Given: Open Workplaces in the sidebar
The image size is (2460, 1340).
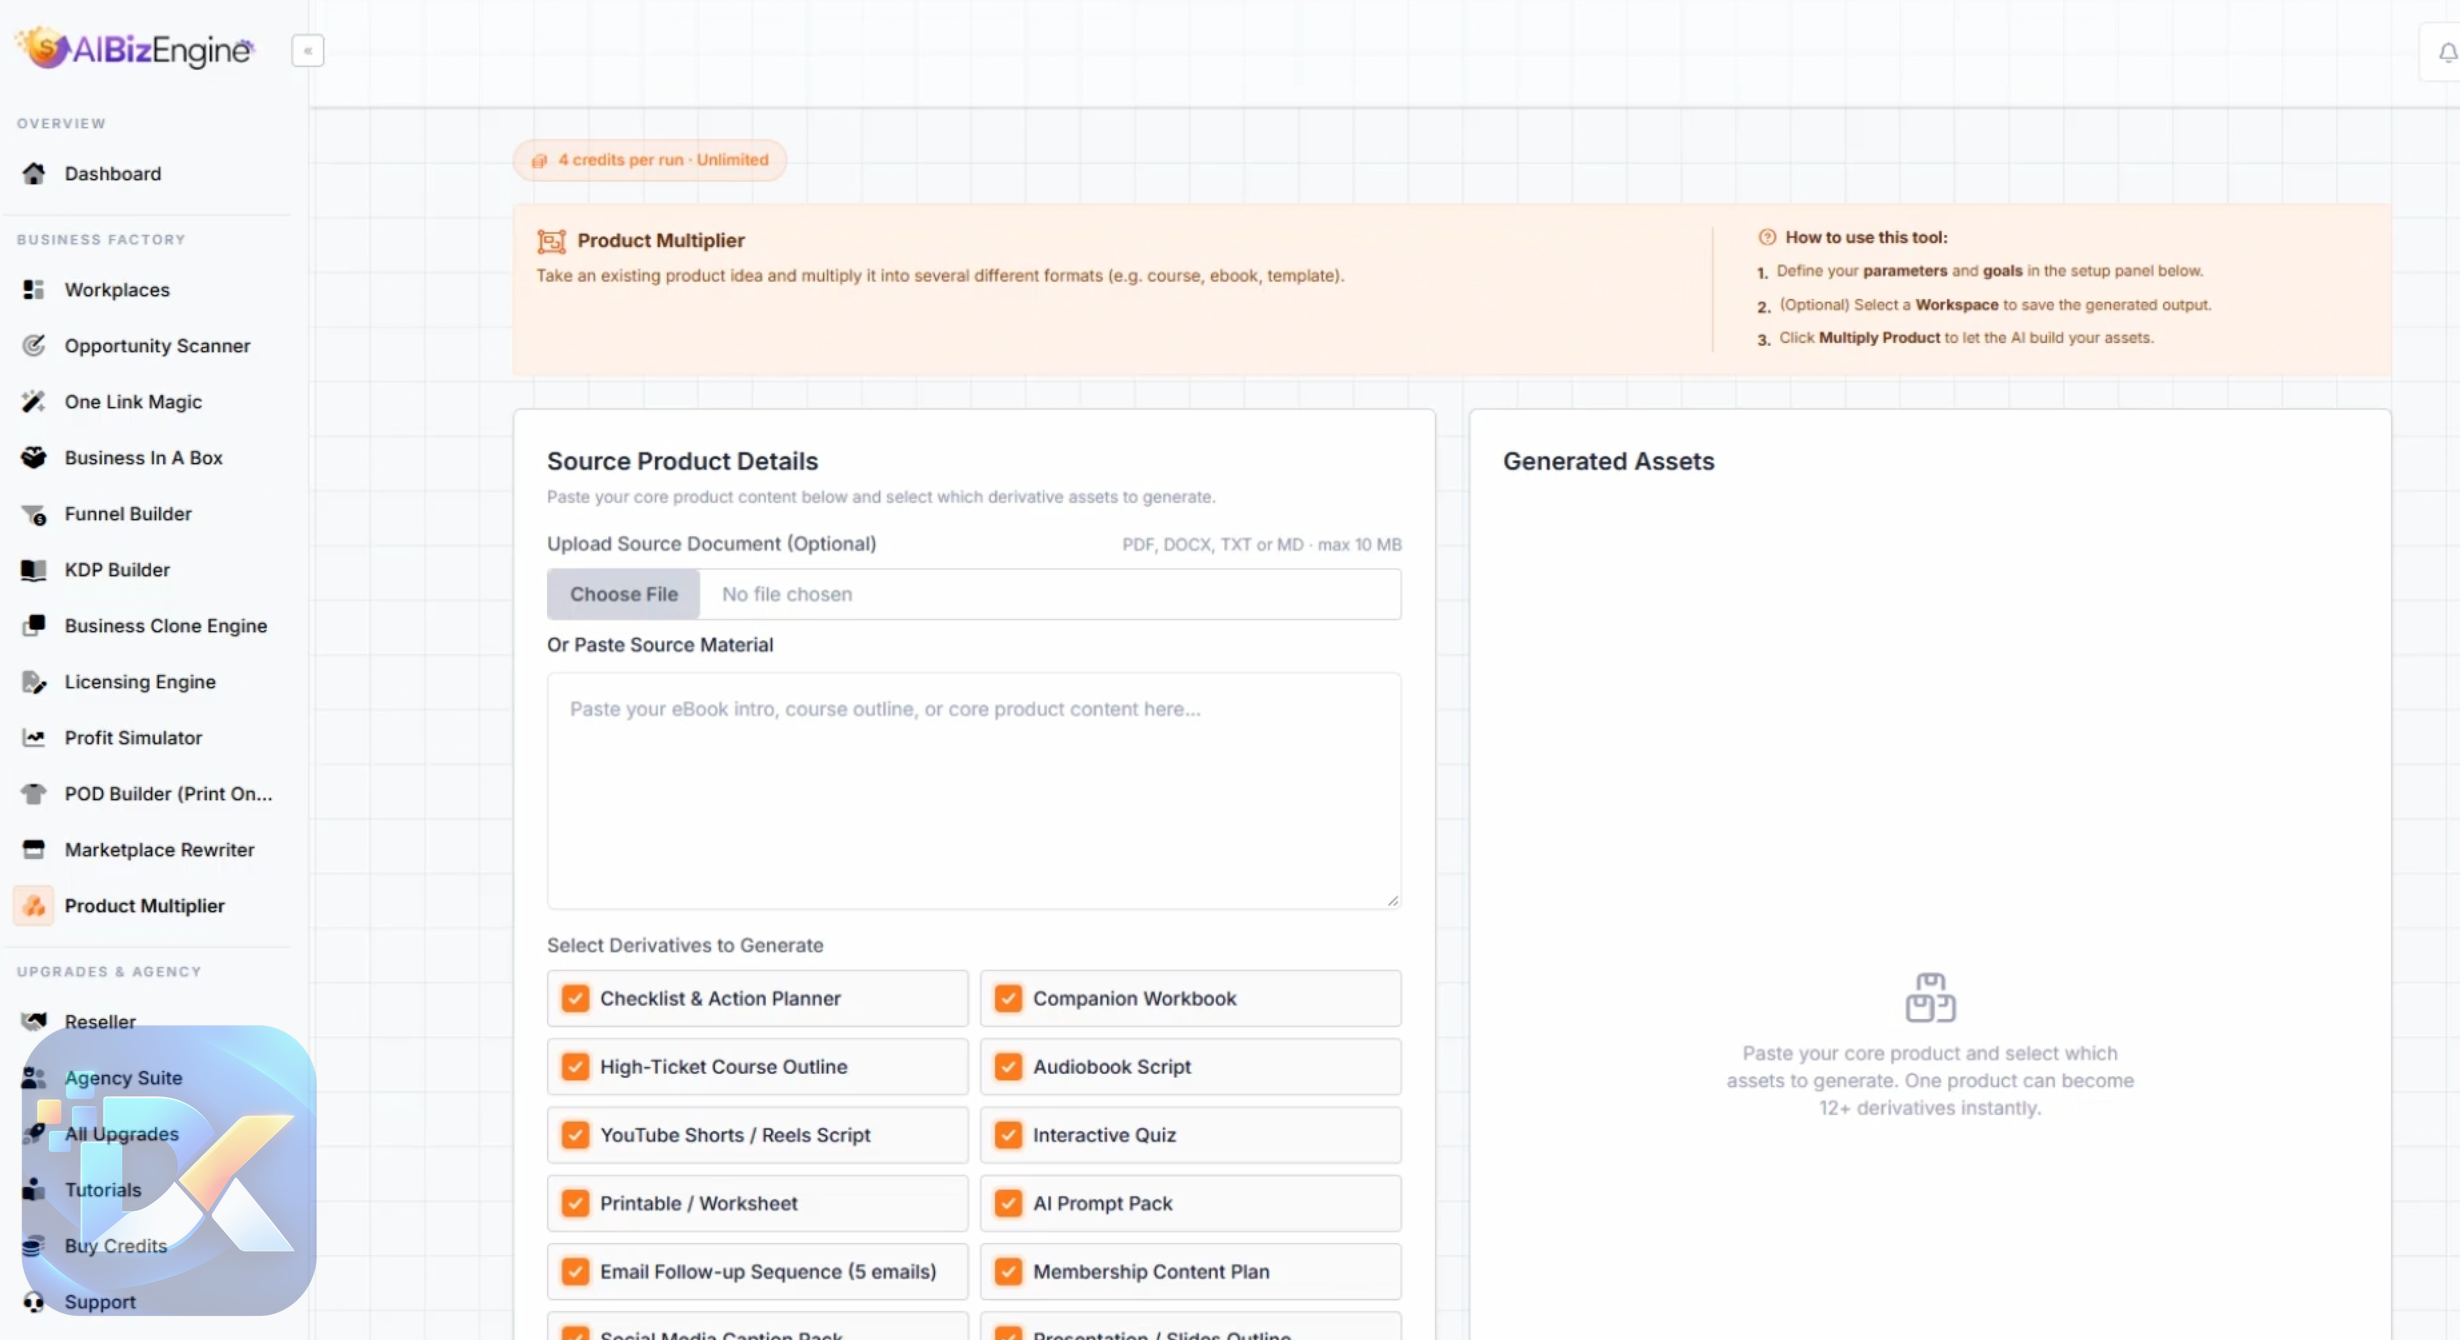Looking at the screenshot, I should coord(117,290).
